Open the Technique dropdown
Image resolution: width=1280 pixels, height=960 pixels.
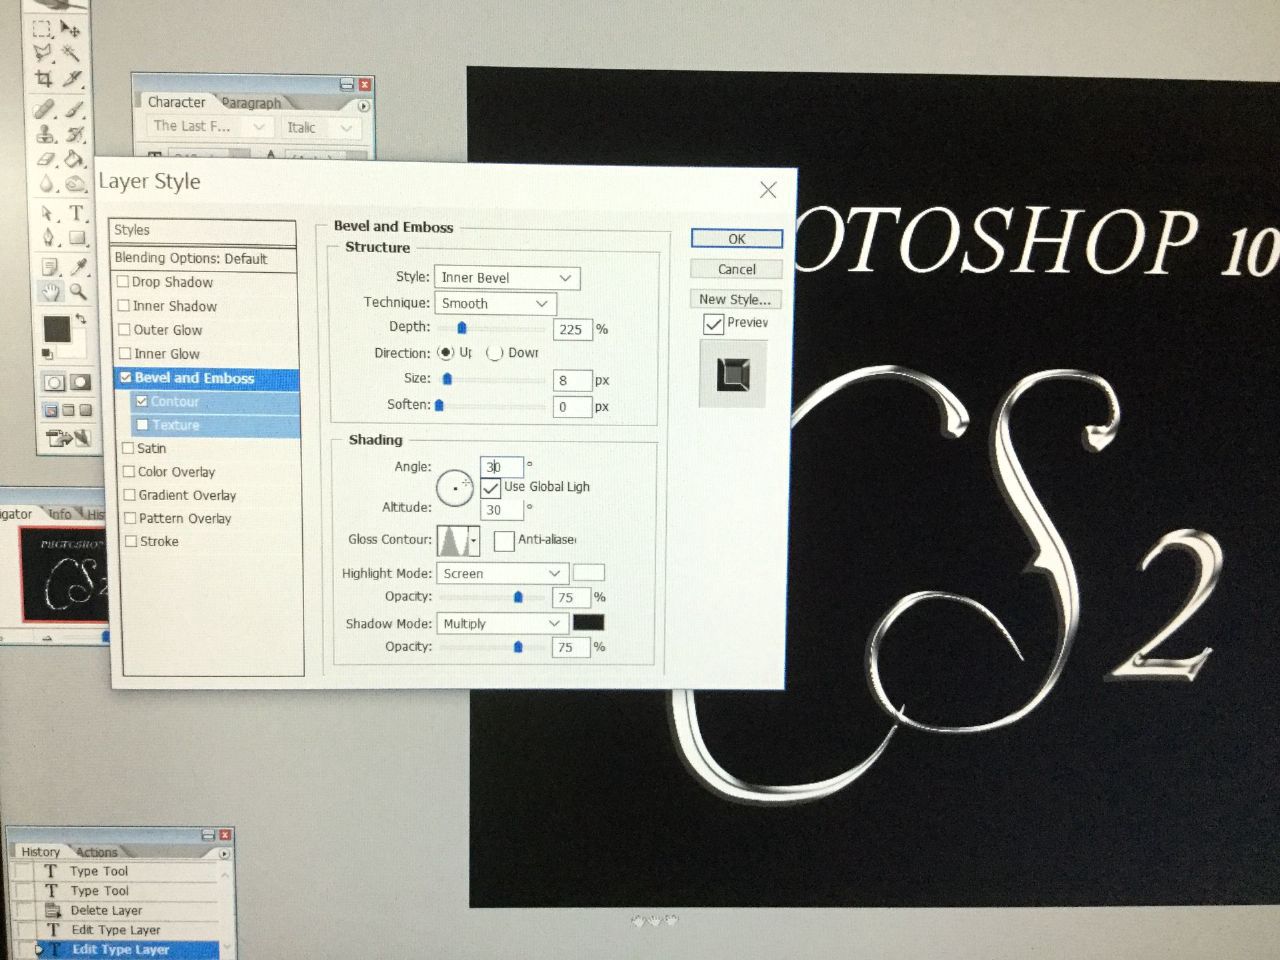(x=496, y=304)
